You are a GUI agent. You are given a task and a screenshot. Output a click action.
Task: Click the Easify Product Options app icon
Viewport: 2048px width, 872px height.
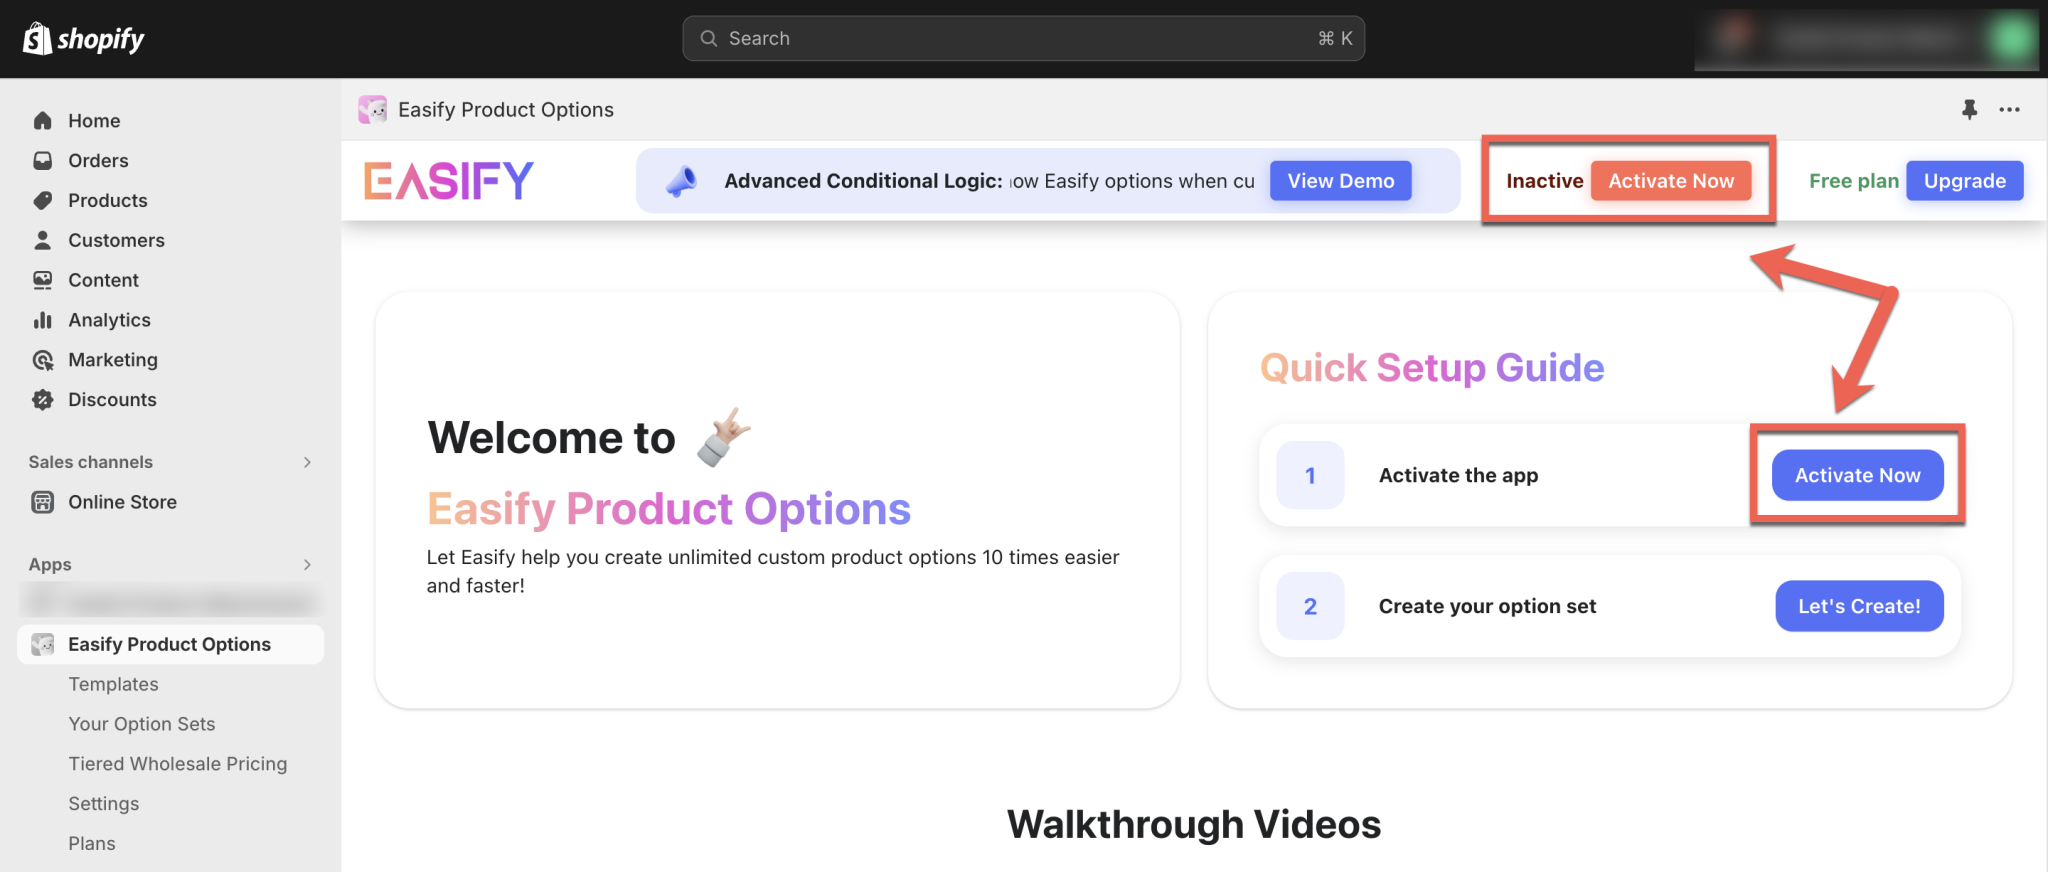click(42, 644)
